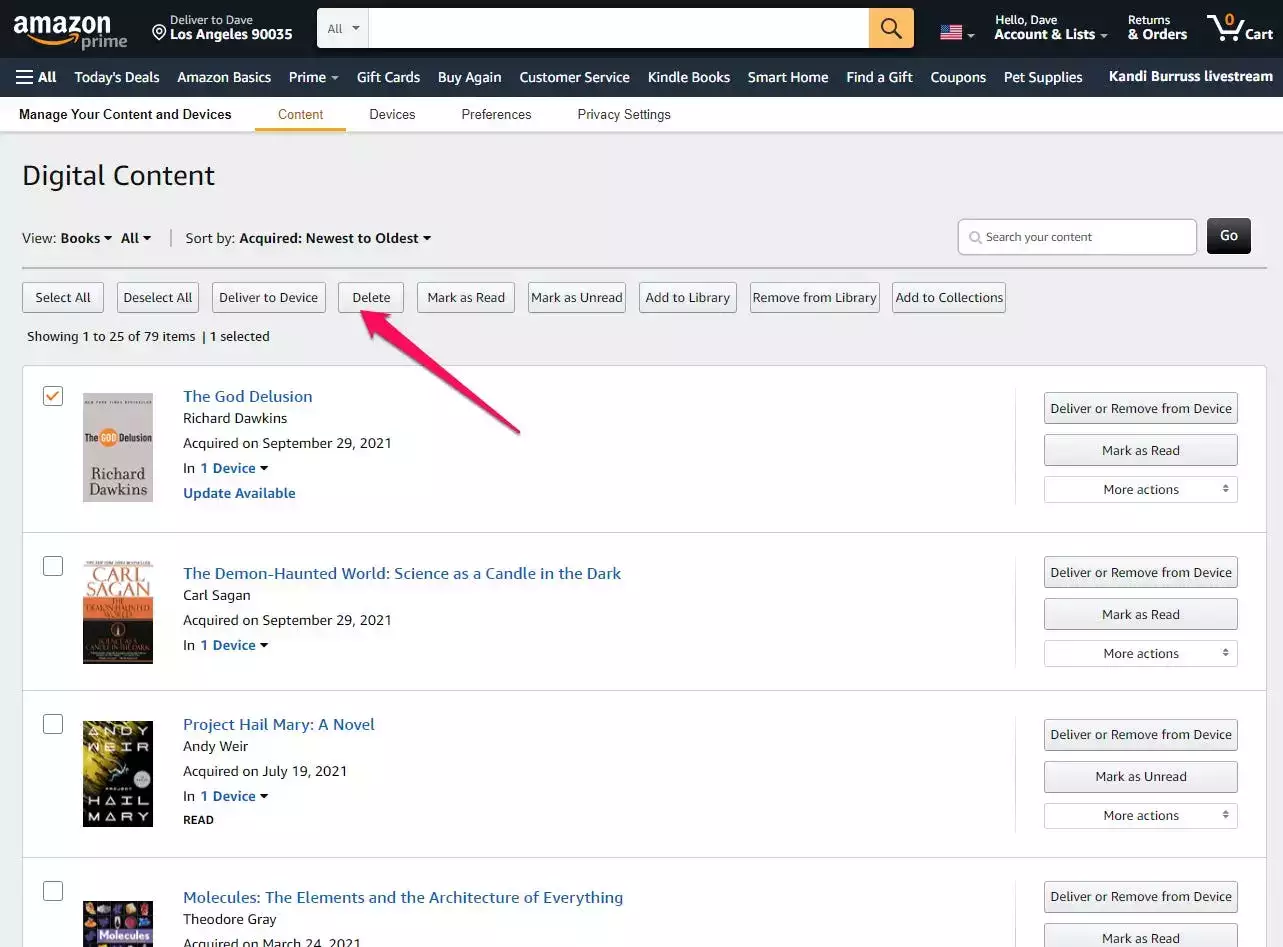The image size is (1283, 947).
Task: Open the Prime nav menu
Action: point(313,77)
